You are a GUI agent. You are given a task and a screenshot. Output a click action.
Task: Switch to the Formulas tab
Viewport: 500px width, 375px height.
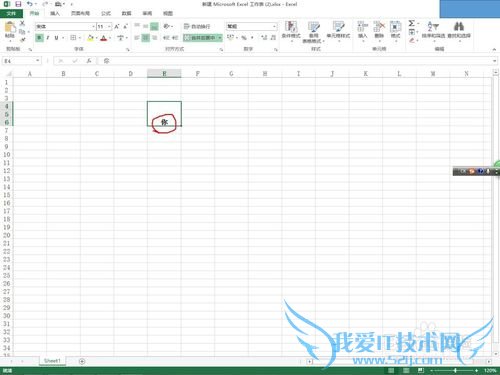click(x=106, y=13)
